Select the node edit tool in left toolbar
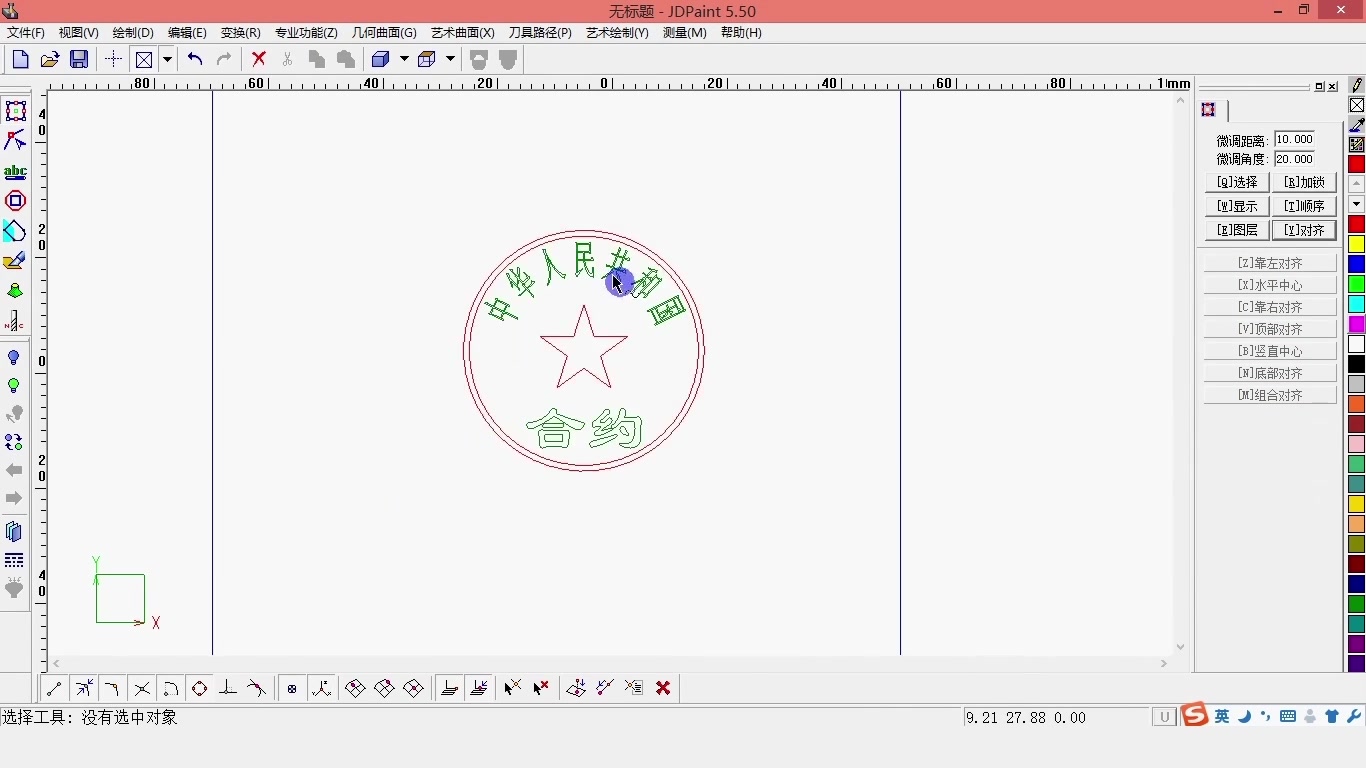Image resolution: width=1366 pixels, height=768 pixels. (x=15, y=141)
